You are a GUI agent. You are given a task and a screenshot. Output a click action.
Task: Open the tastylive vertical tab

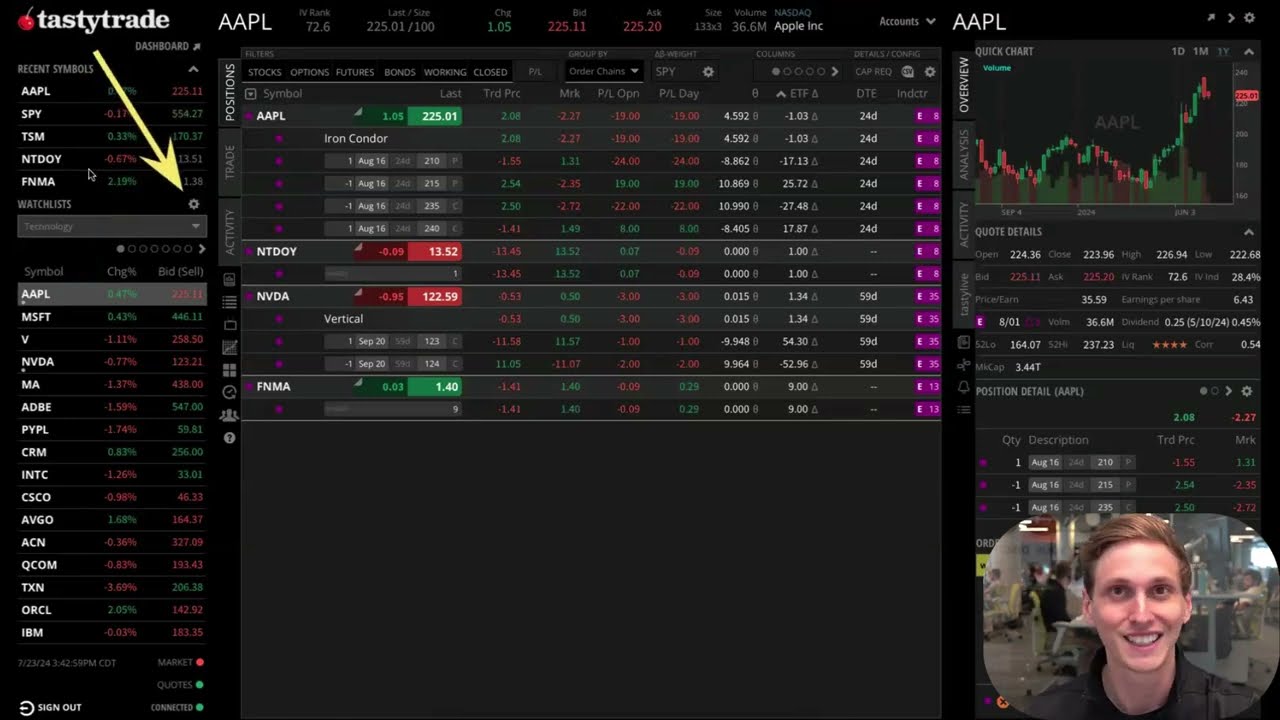(x=964, y=294)
